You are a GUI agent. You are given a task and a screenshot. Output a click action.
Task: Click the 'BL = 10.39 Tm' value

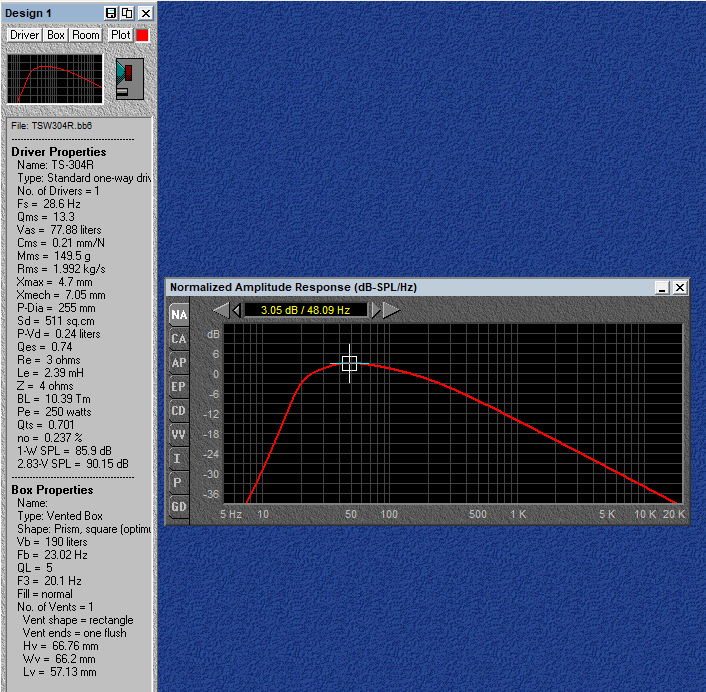tap(54, 399)
